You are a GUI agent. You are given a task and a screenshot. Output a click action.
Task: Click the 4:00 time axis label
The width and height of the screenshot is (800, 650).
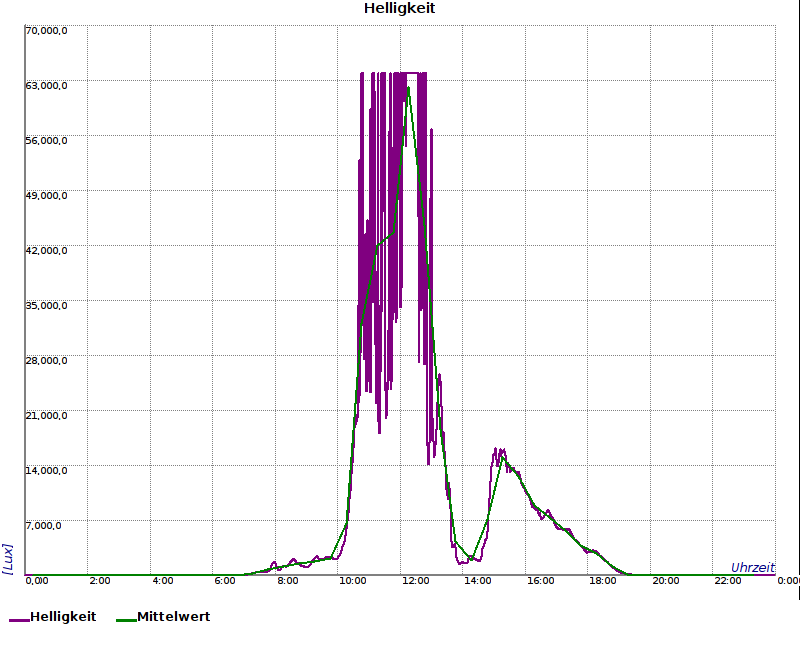tap(162, 581)
